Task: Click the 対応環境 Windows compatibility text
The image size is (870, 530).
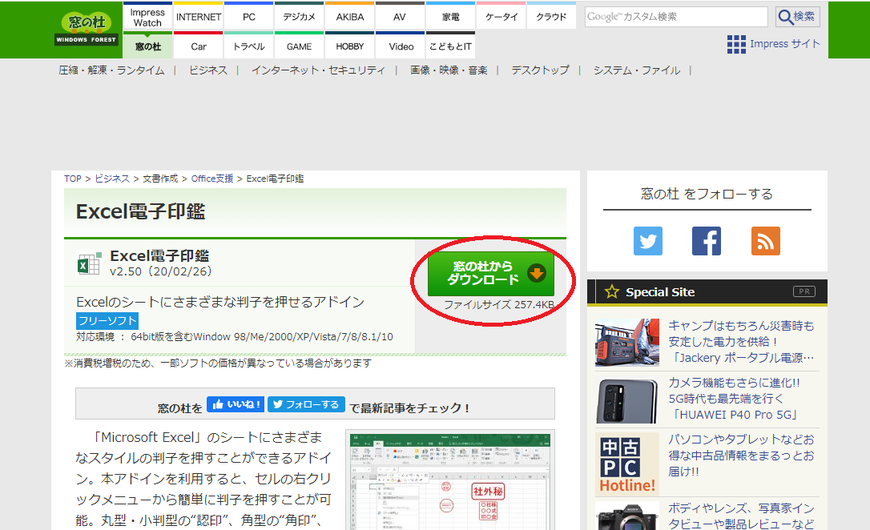Action: click(x=234, y=337)
